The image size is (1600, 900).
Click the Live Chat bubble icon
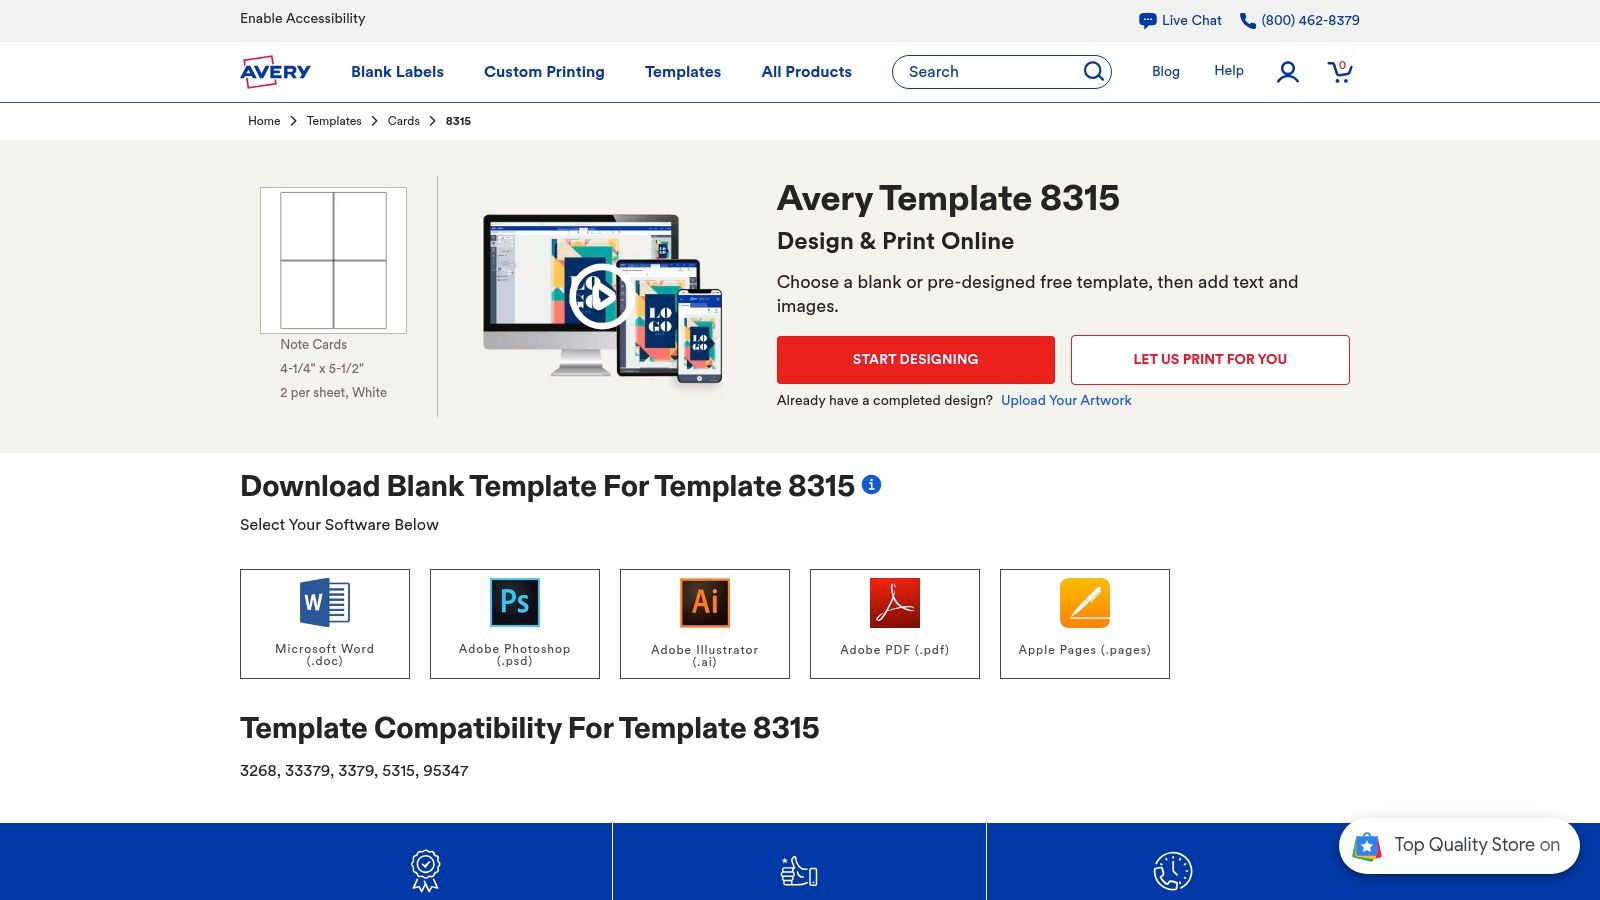pos(1147,20)
